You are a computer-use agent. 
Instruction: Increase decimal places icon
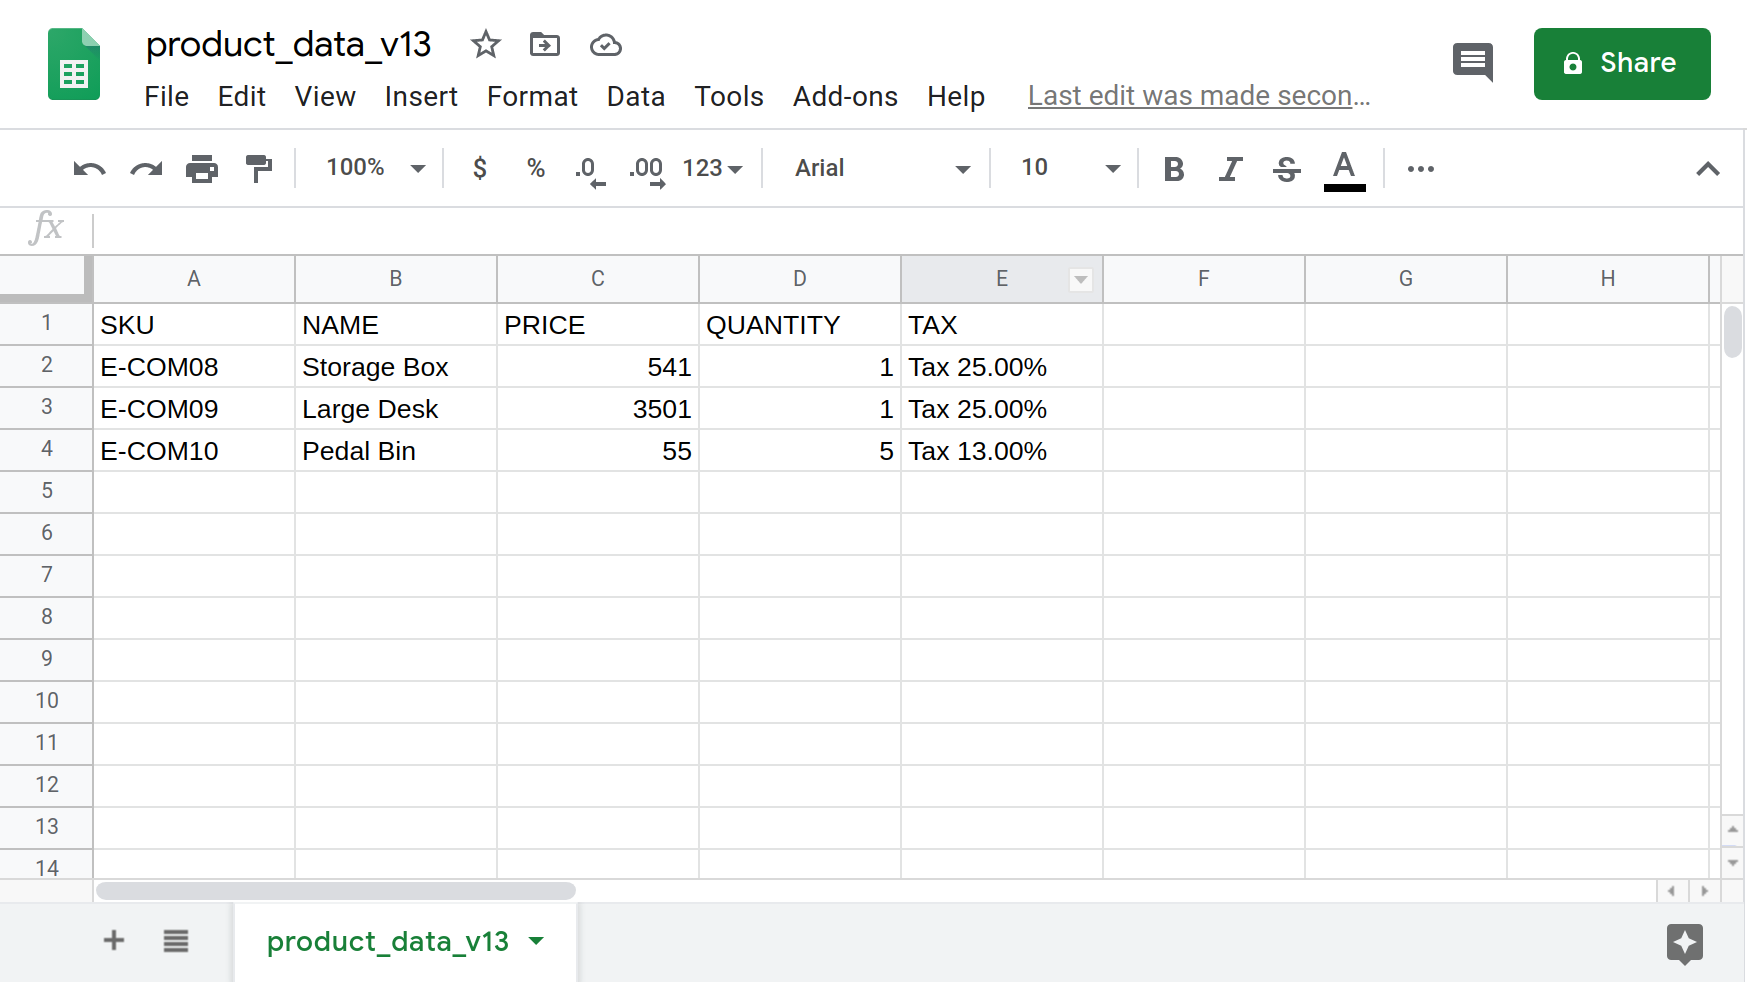647,170
